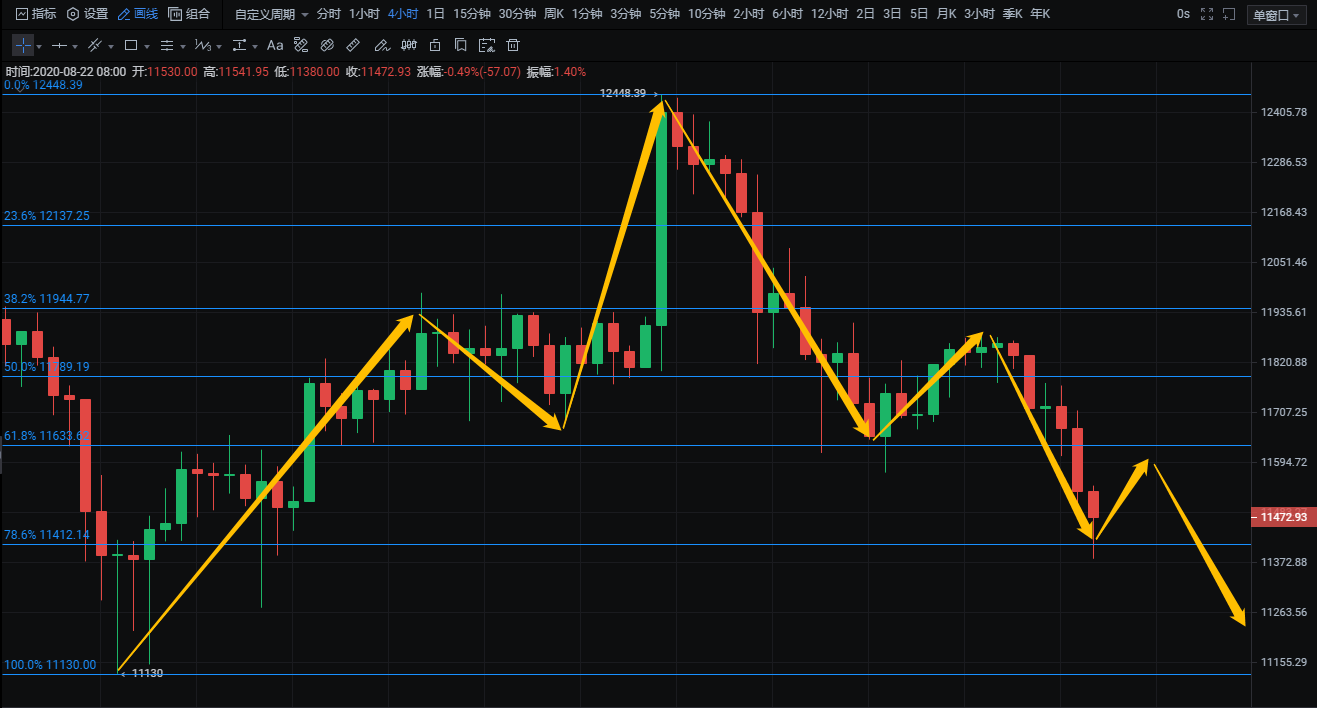The width and height of the screenshot is (1317, 708).
Task: Select the rectangle shape drawing tool
Action: 130,45
